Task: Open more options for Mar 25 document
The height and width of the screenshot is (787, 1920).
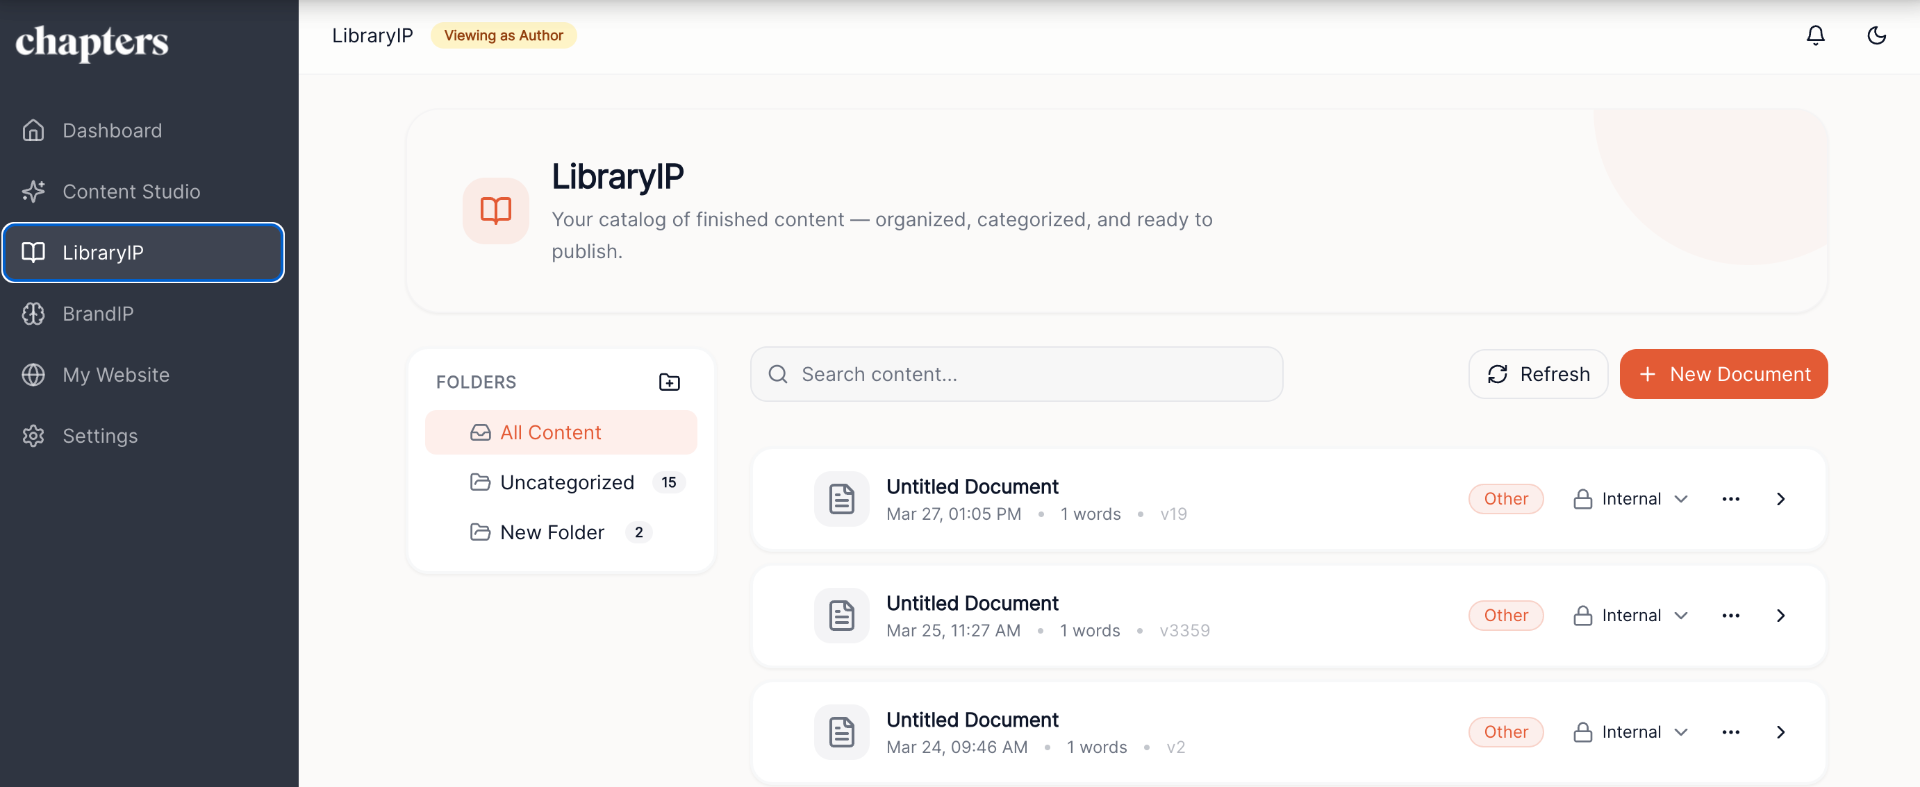Action: coord(1731,615)
